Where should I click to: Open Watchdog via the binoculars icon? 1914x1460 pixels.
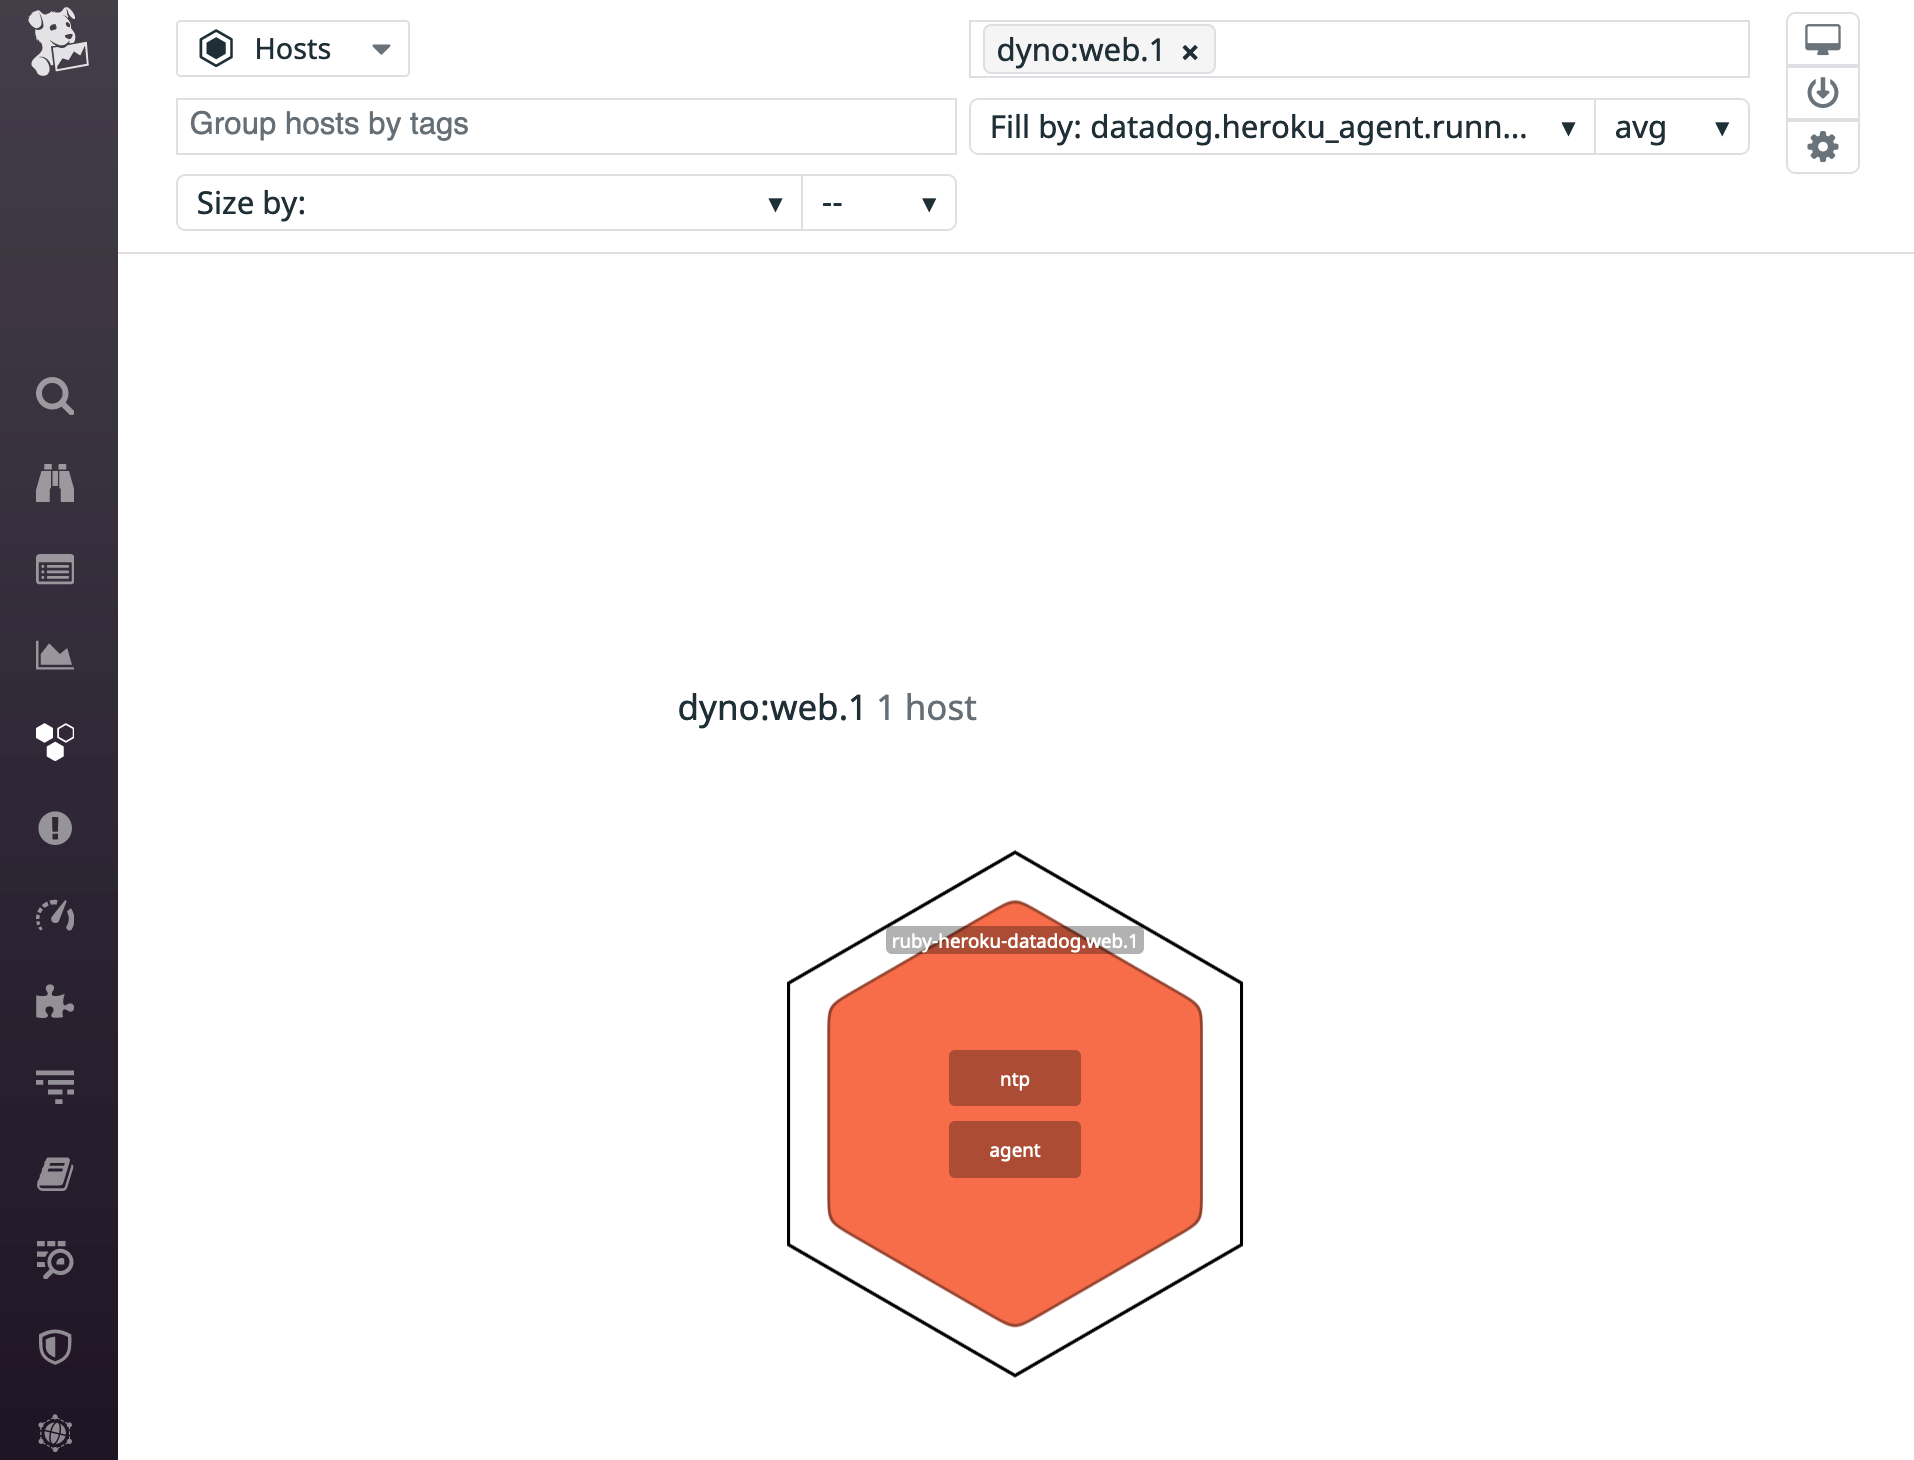[56, 484]
